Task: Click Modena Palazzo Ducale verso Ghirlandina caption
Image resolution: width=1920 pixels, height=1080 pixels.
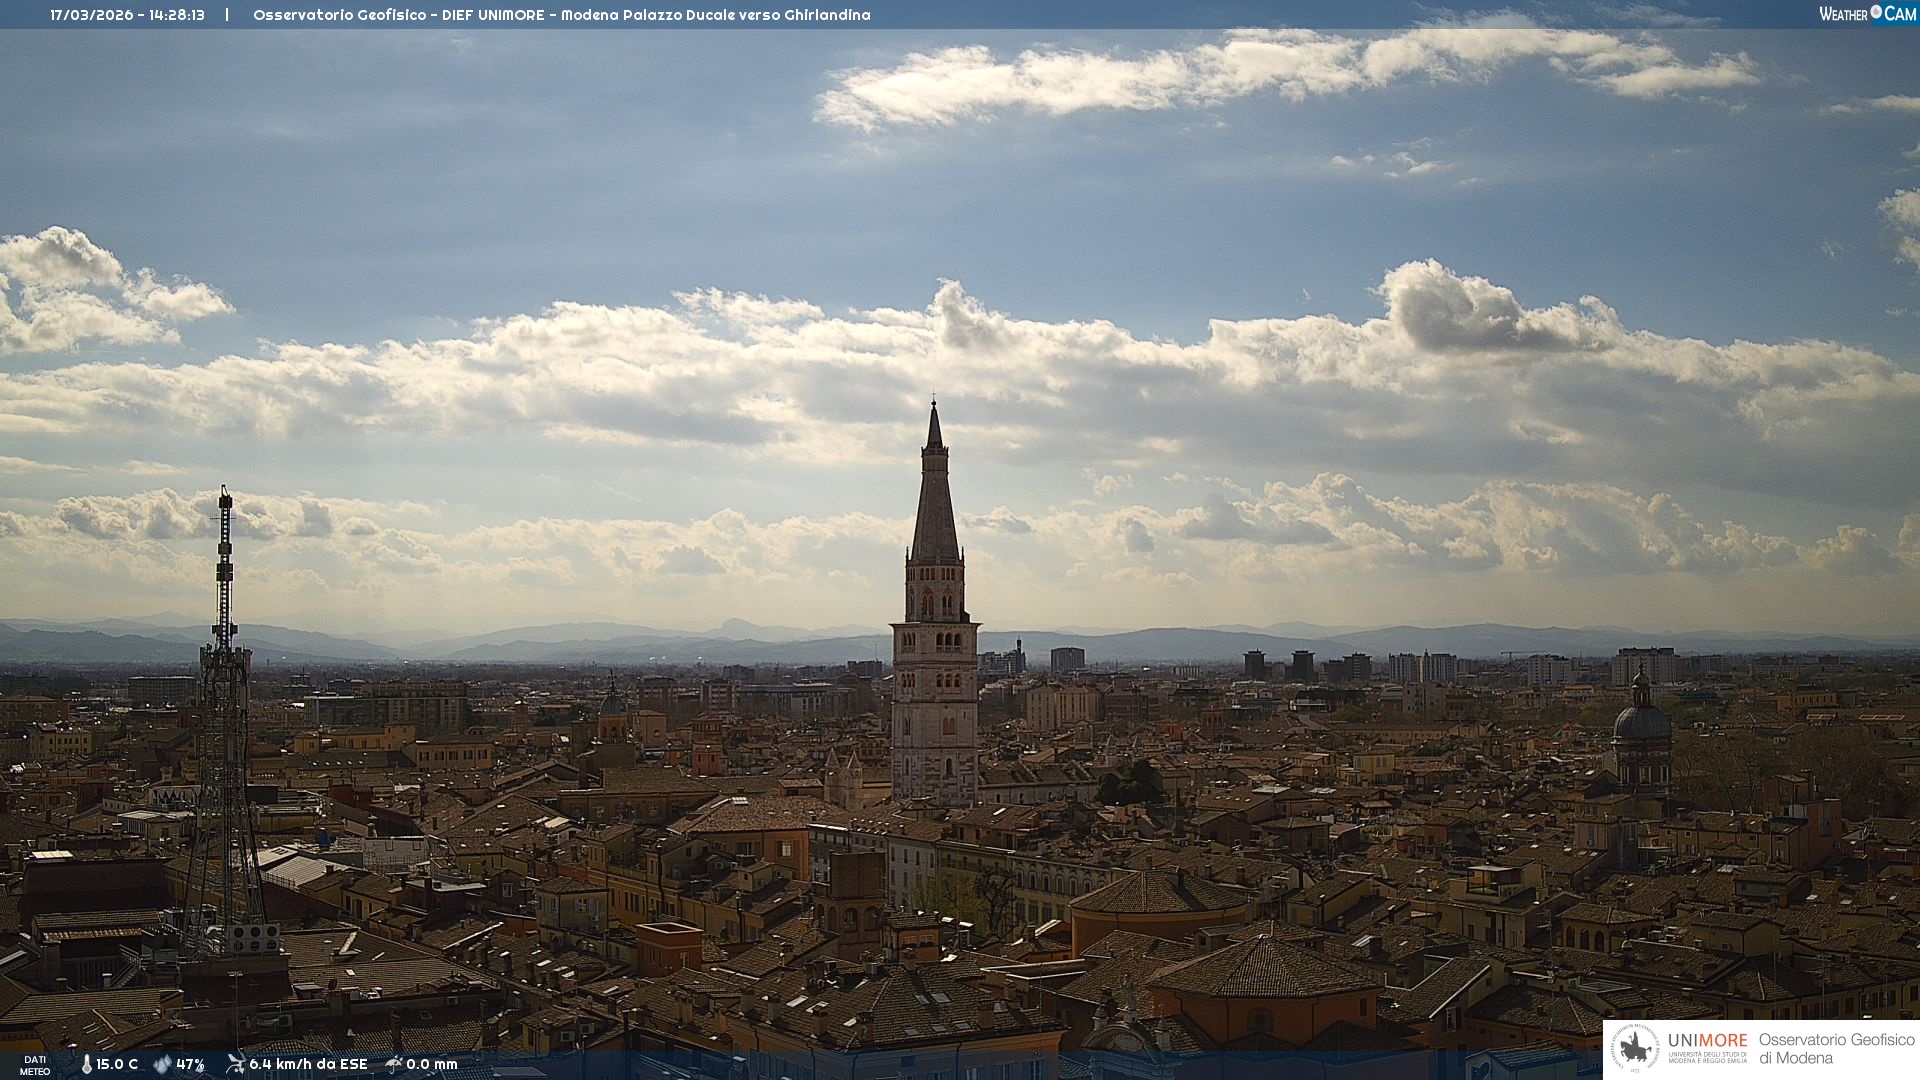Action: point(715,15)
